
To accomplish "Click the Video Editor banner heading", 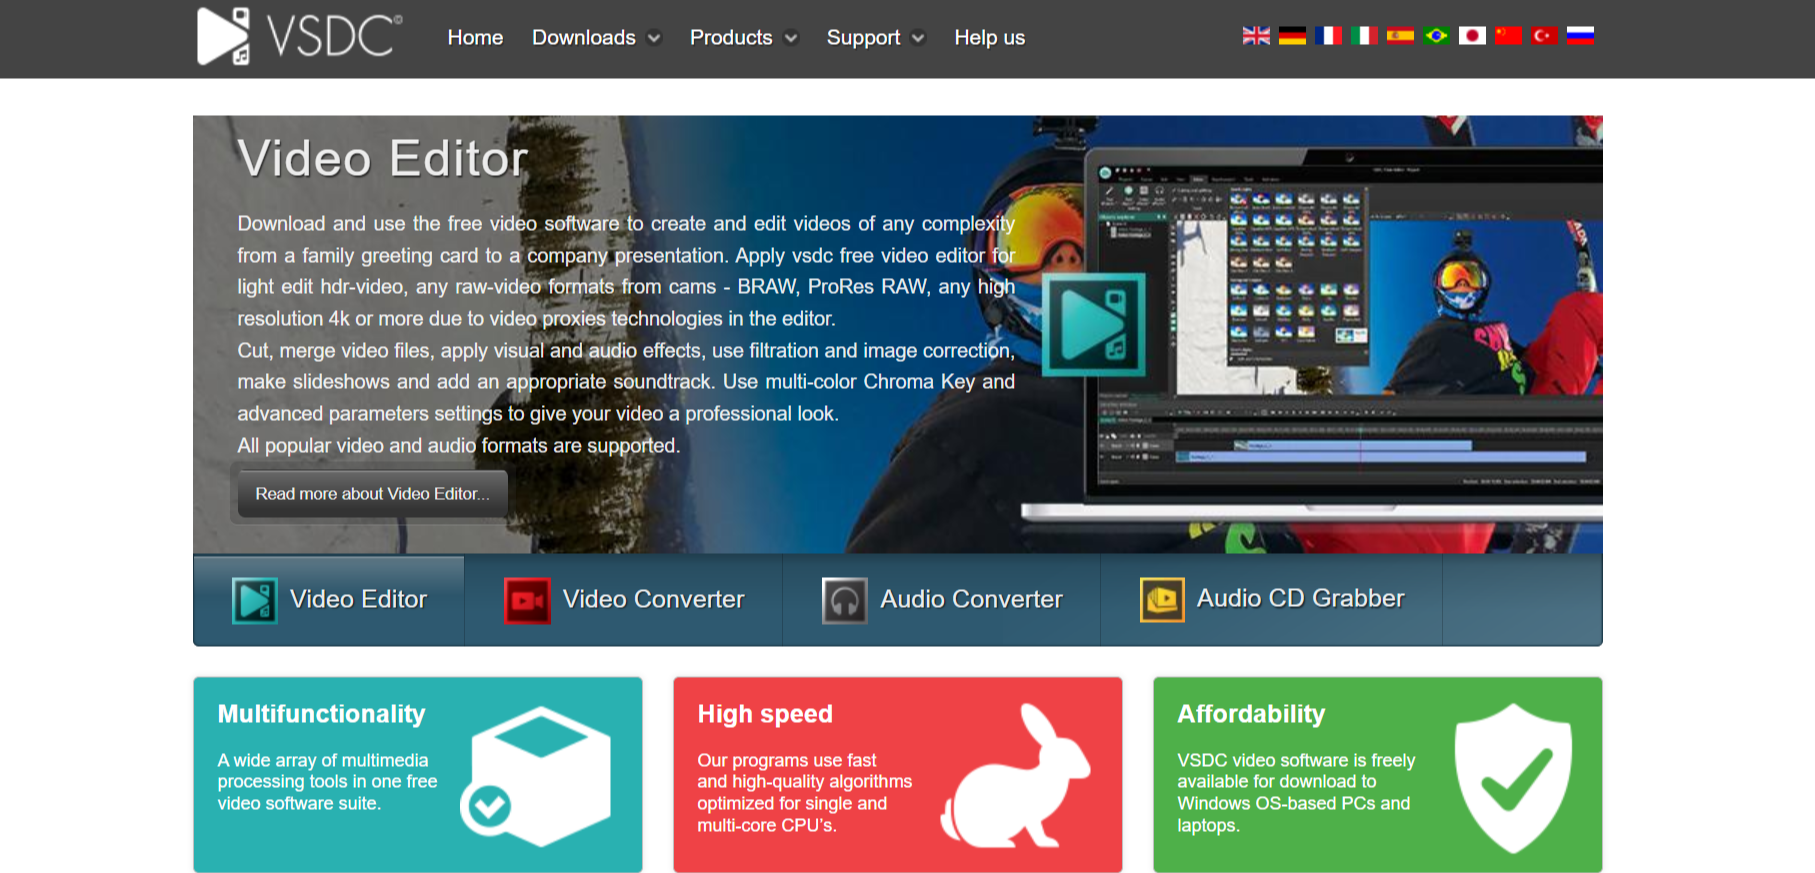I will 383,158.
